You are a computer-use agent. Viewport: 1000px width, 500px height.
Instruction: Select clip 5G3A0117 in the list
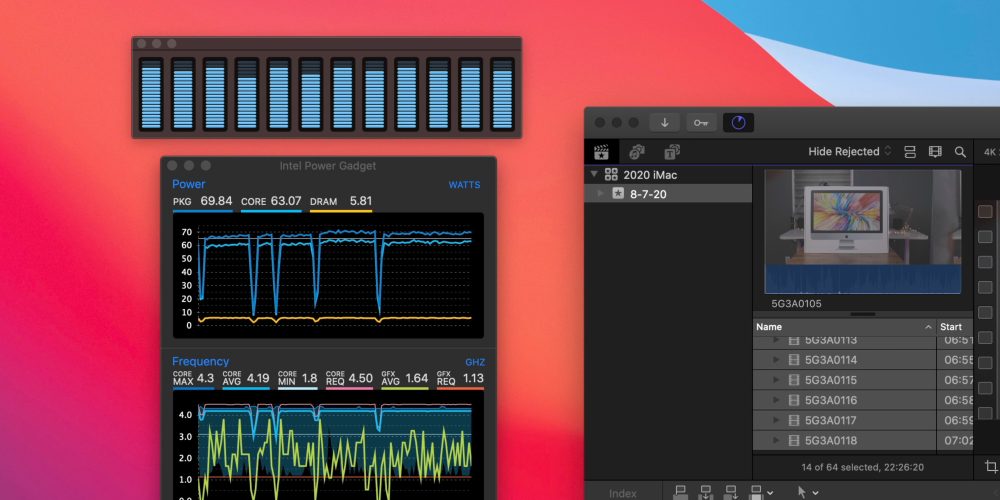click(x=830, y=420)
